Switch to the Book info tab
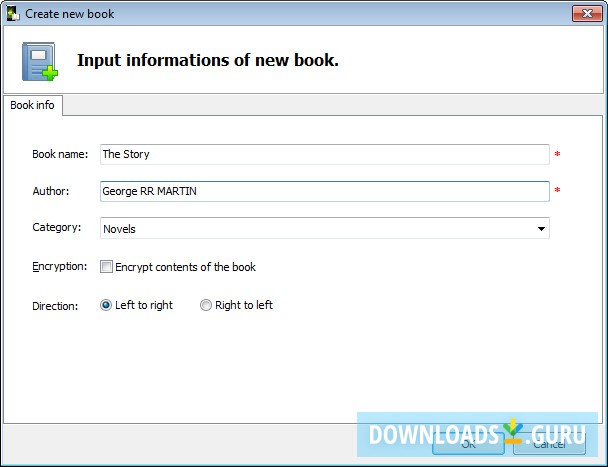The height and width of the screenshot is (467, 608). coord(33,105)
